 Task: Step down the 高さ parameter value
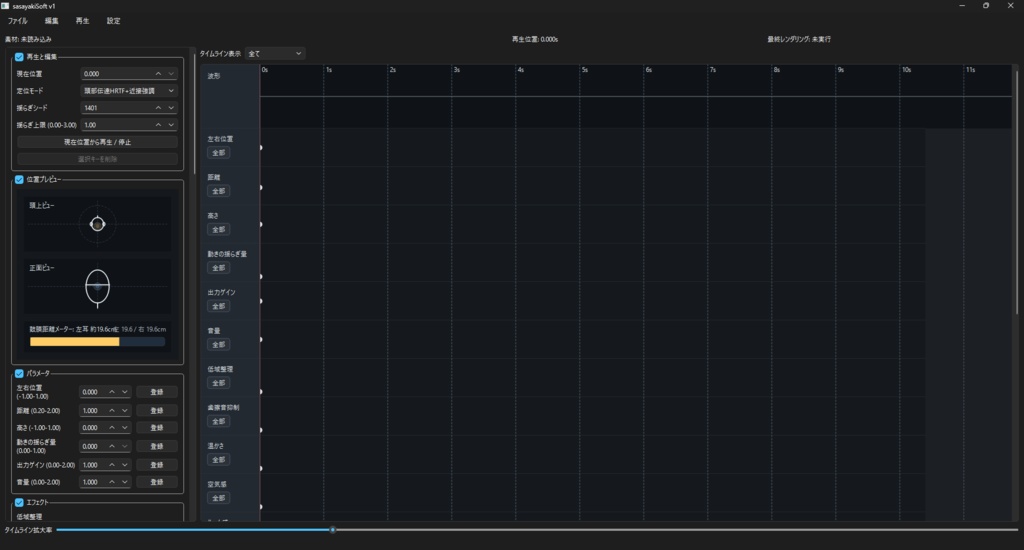click(125, 428)
